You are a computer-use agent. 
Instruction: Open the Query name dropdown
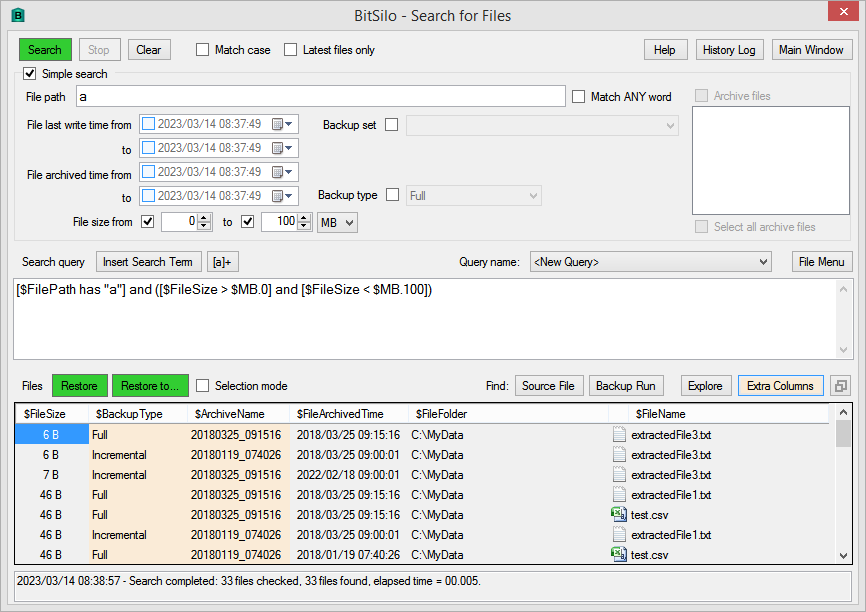coord(650,262)
